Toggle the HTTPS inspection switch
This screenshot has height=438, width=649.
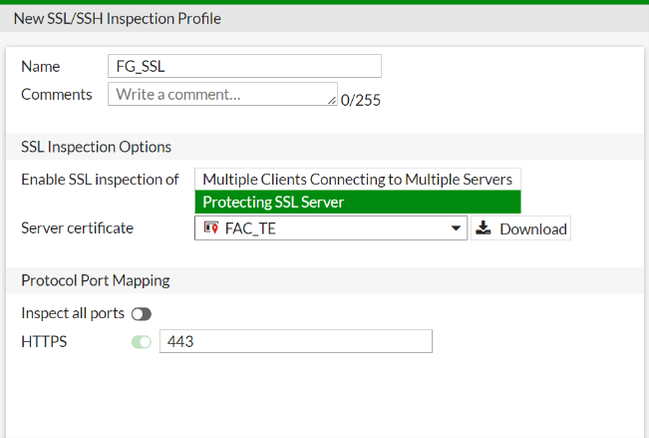click(141, 342)
